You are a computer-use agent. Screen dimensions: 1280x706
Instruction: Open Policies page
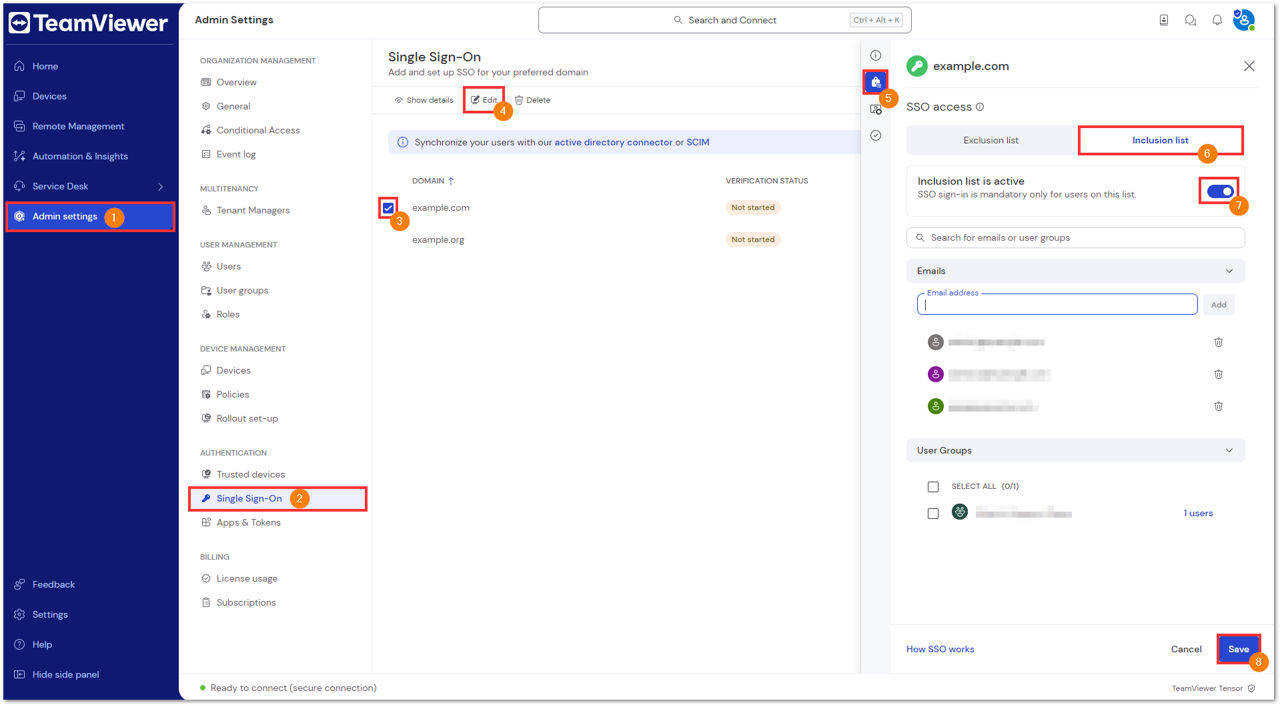pos(233,394)
